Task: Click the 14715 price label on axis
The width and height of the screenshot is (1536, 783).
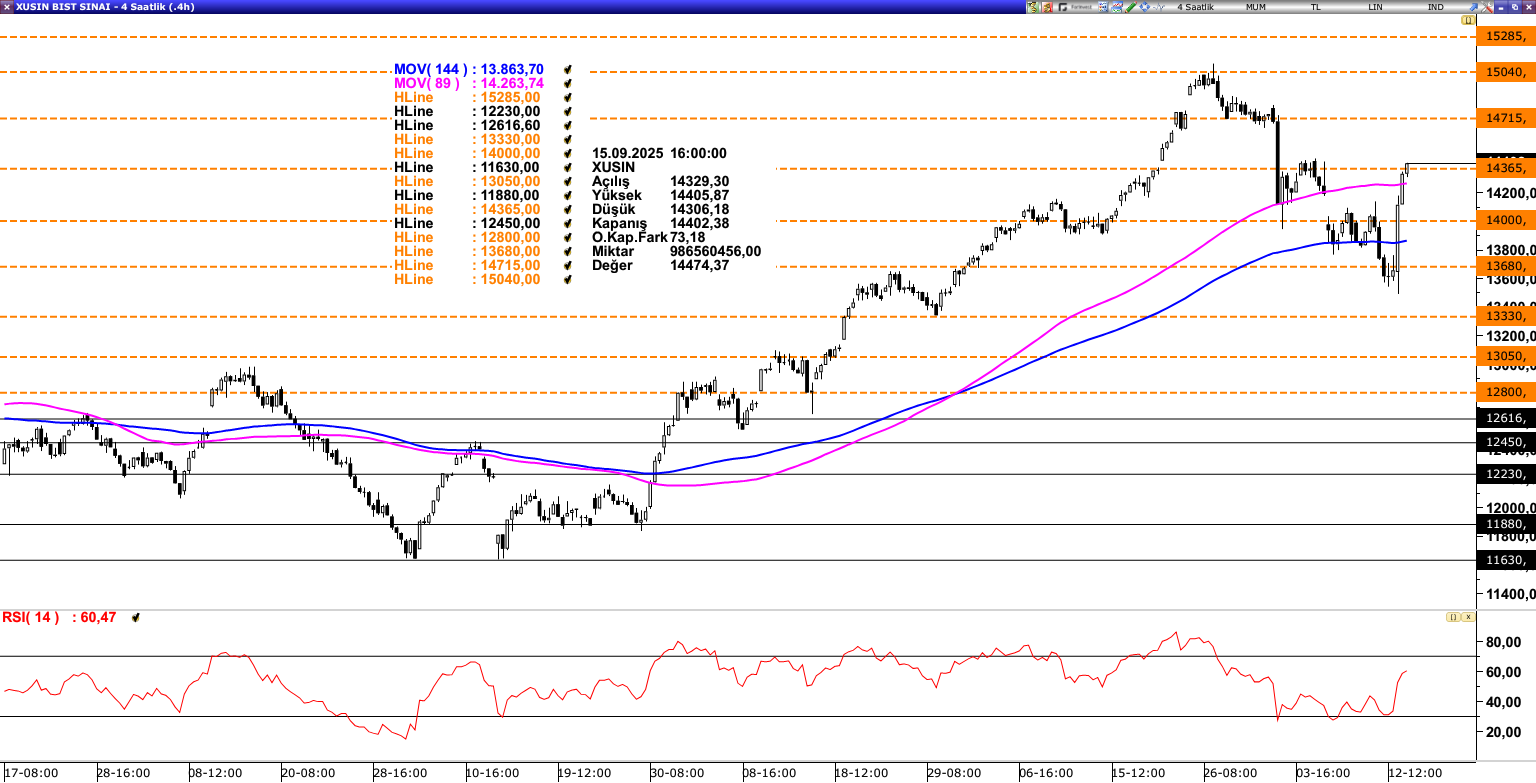Action: coord(1505,118)
